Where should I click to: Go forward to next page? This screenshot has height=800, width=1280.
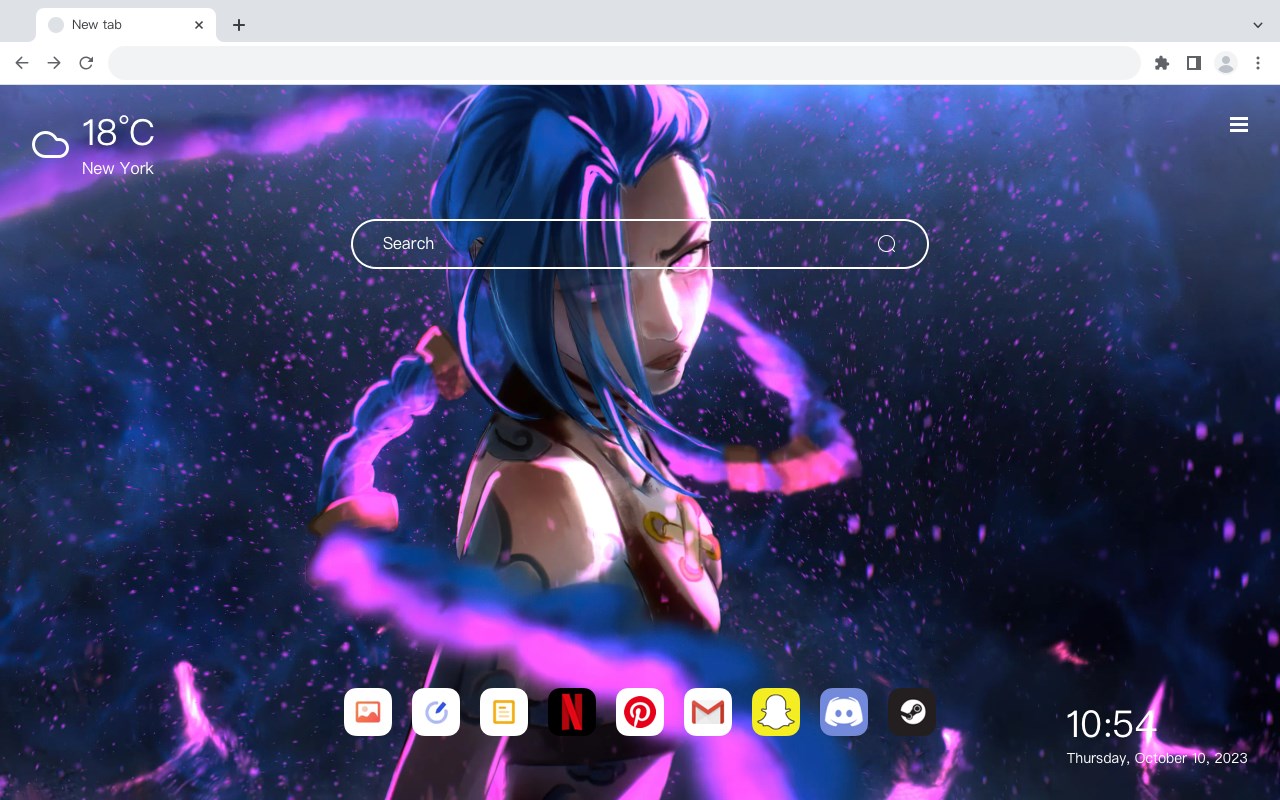[x=54, y=63]
